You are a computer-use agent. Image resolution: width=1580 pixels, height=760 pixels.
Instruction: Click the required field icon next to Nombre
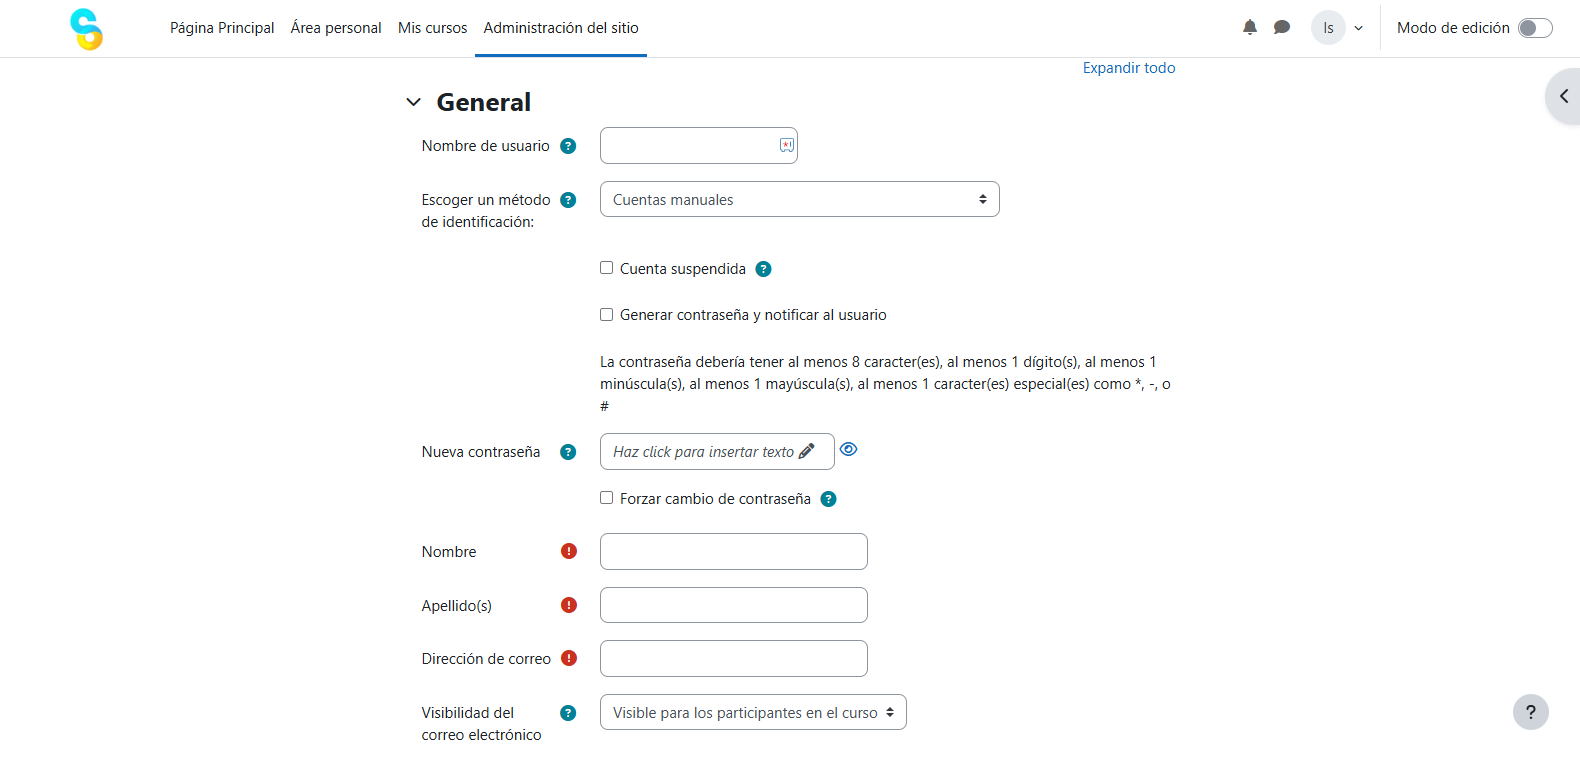point(568,551)
